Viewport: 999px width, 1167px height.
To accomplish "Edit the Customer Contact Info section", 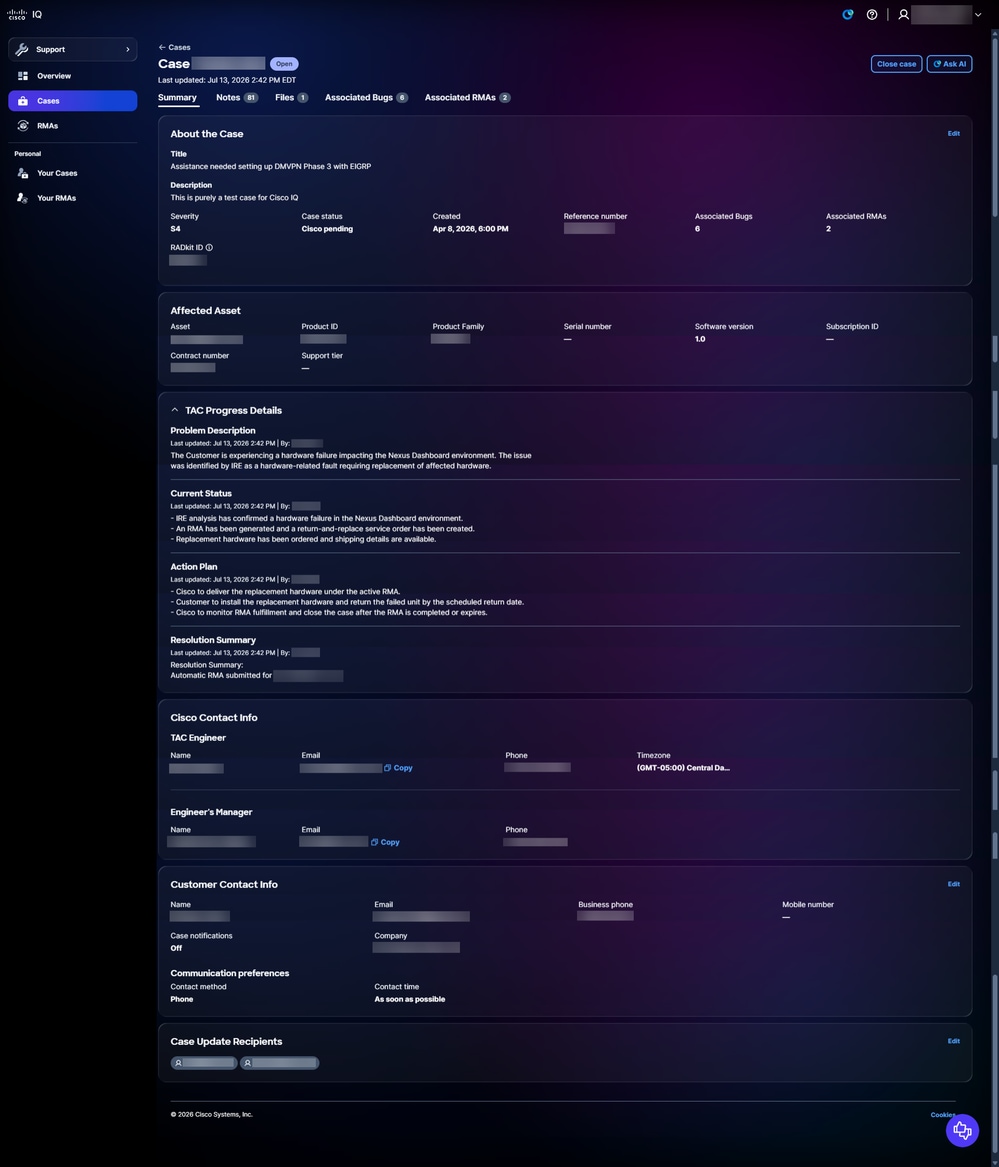I will 954,884.
